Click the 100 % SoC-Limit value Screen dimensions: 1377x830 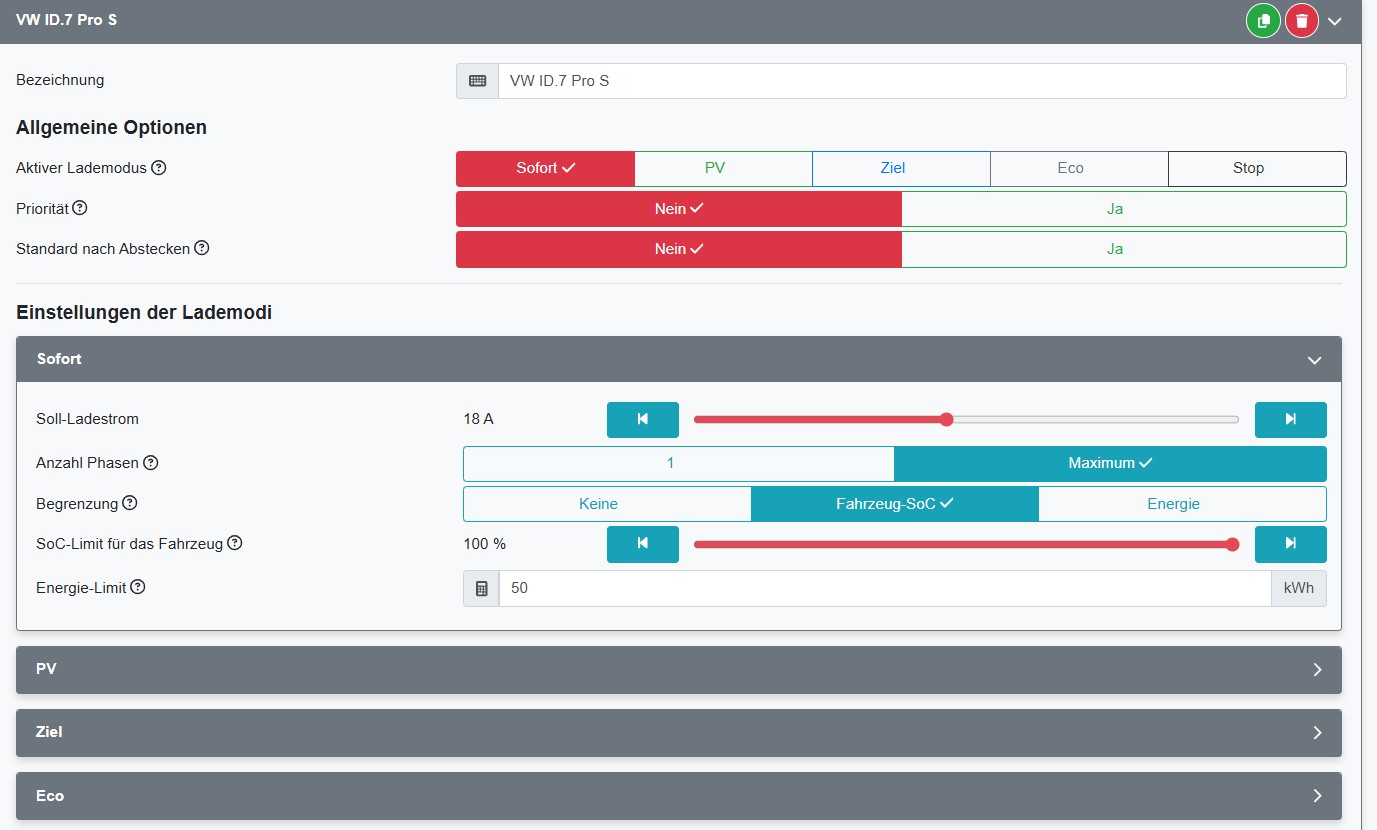click(x=485, y=544)
